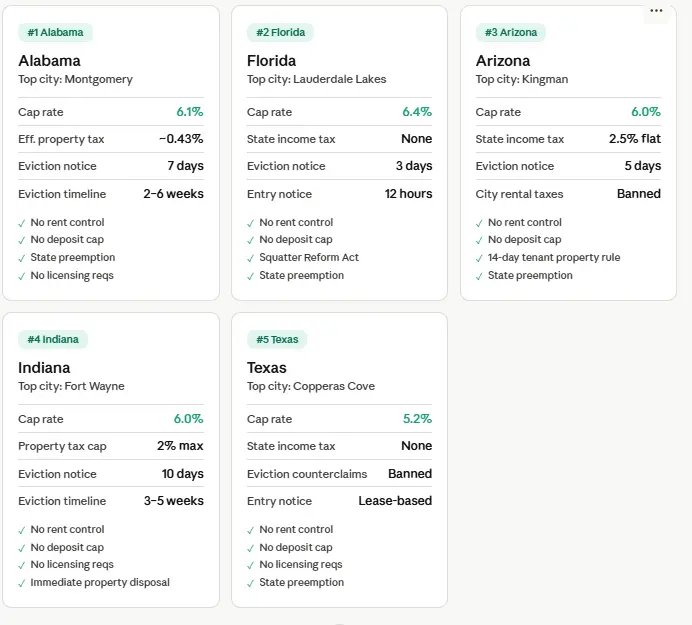Click checkmark beside Florida's No deposit cap

tap(251, 240)
